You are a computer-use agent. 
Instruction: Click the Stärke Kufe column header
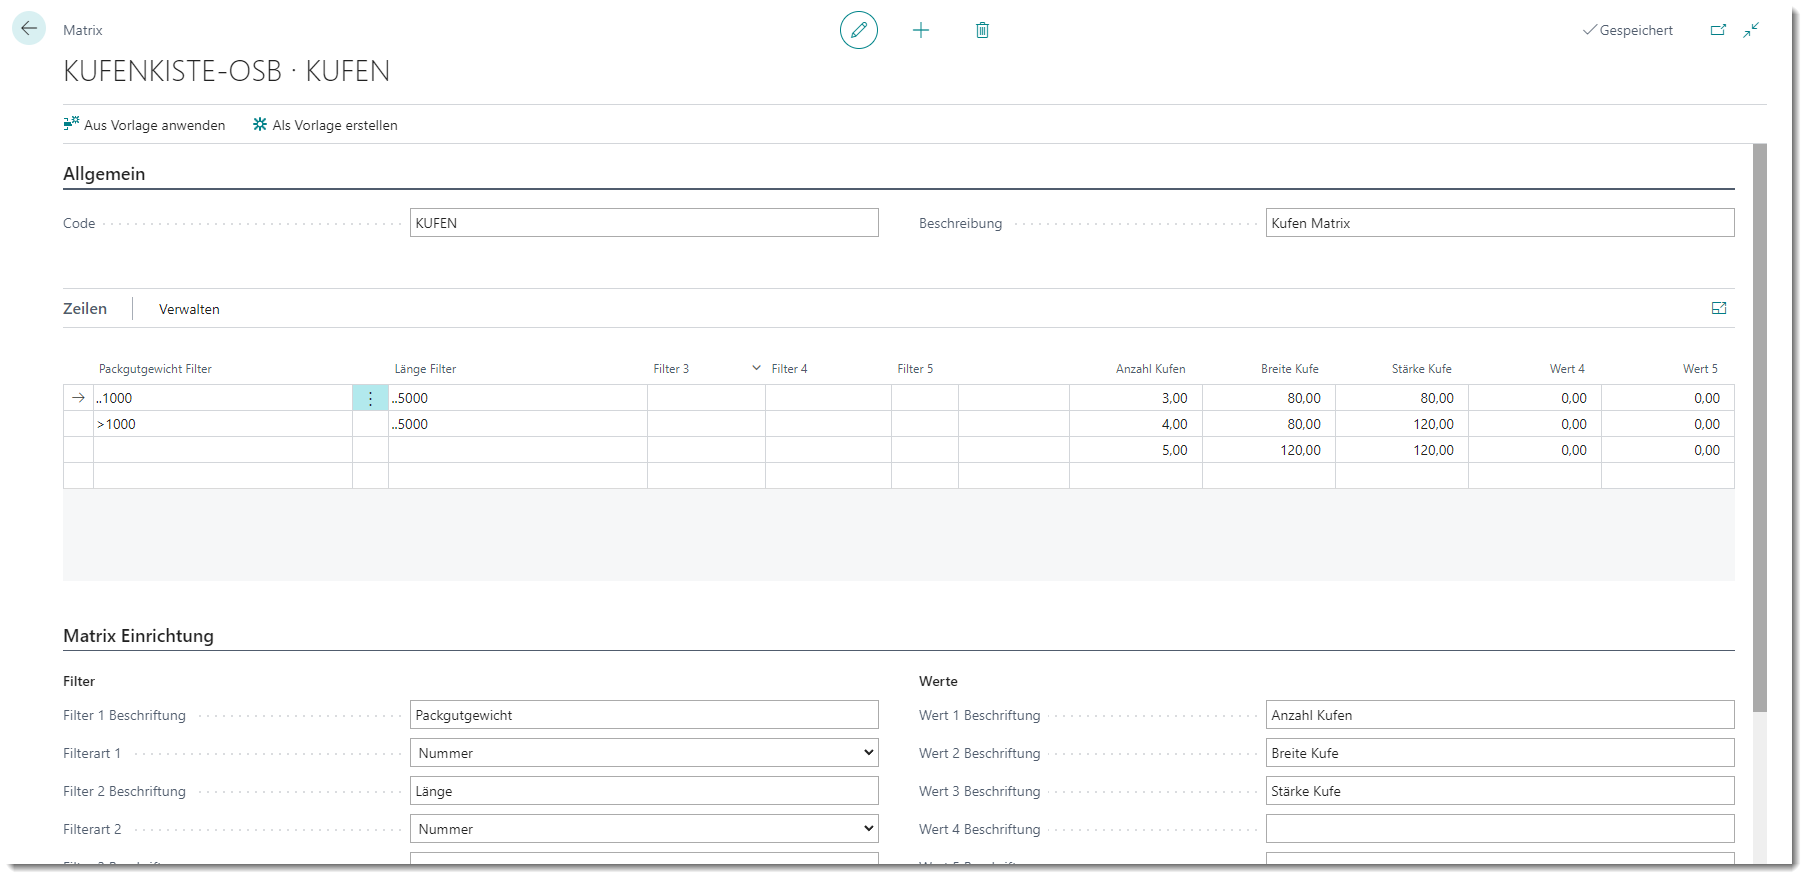1421,369
